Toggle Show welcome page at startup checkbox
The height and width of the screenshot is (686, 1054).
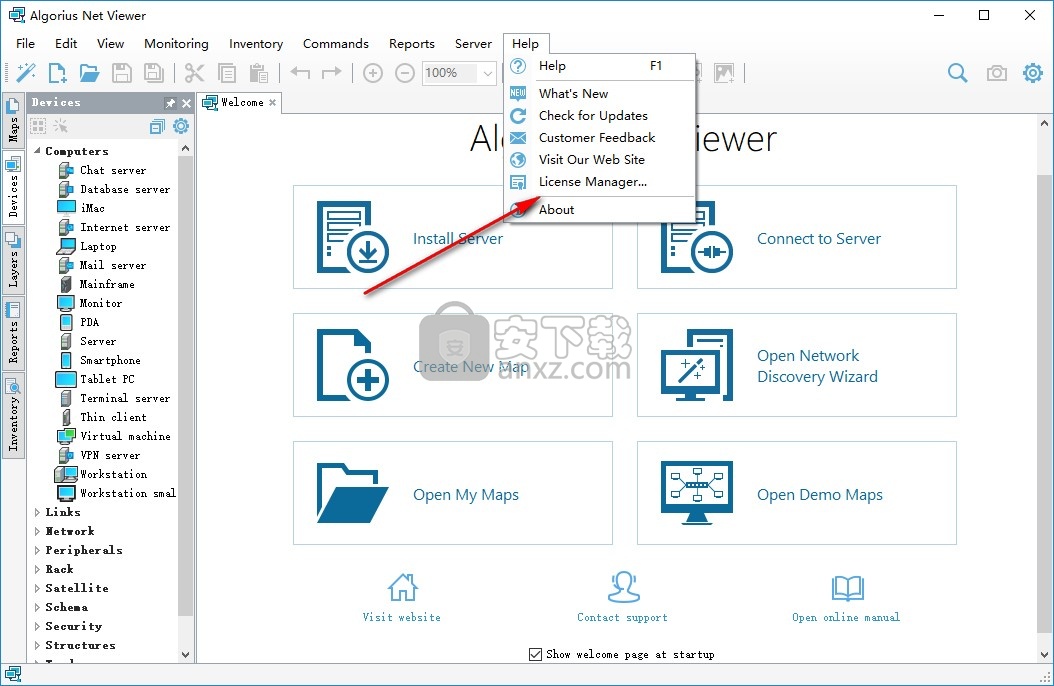click(x=535, y=654)
